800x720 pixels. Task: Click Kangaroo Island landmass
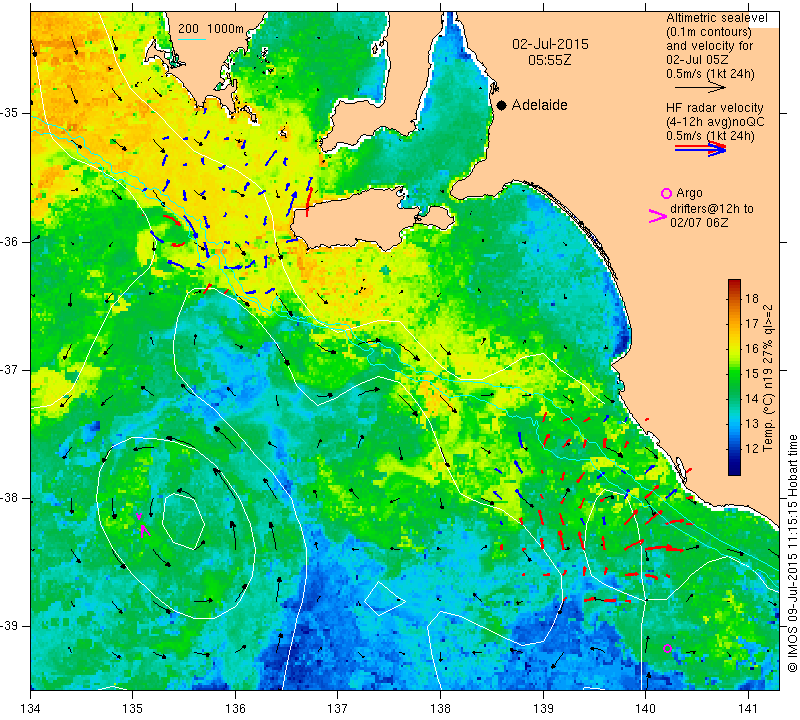pyautogui.click(x=357, y=218)
